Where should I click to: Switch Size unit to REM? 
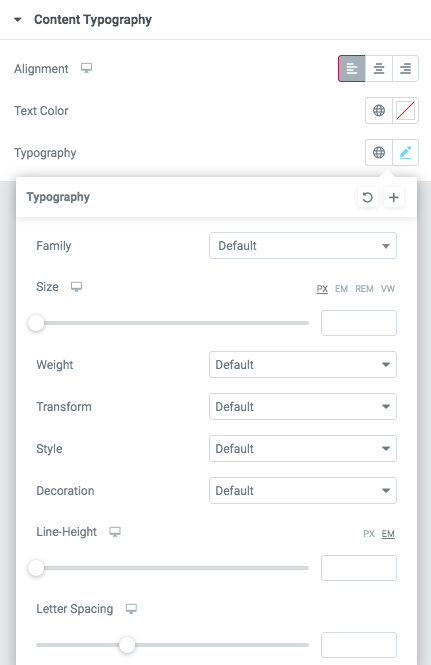click(364, 289)
